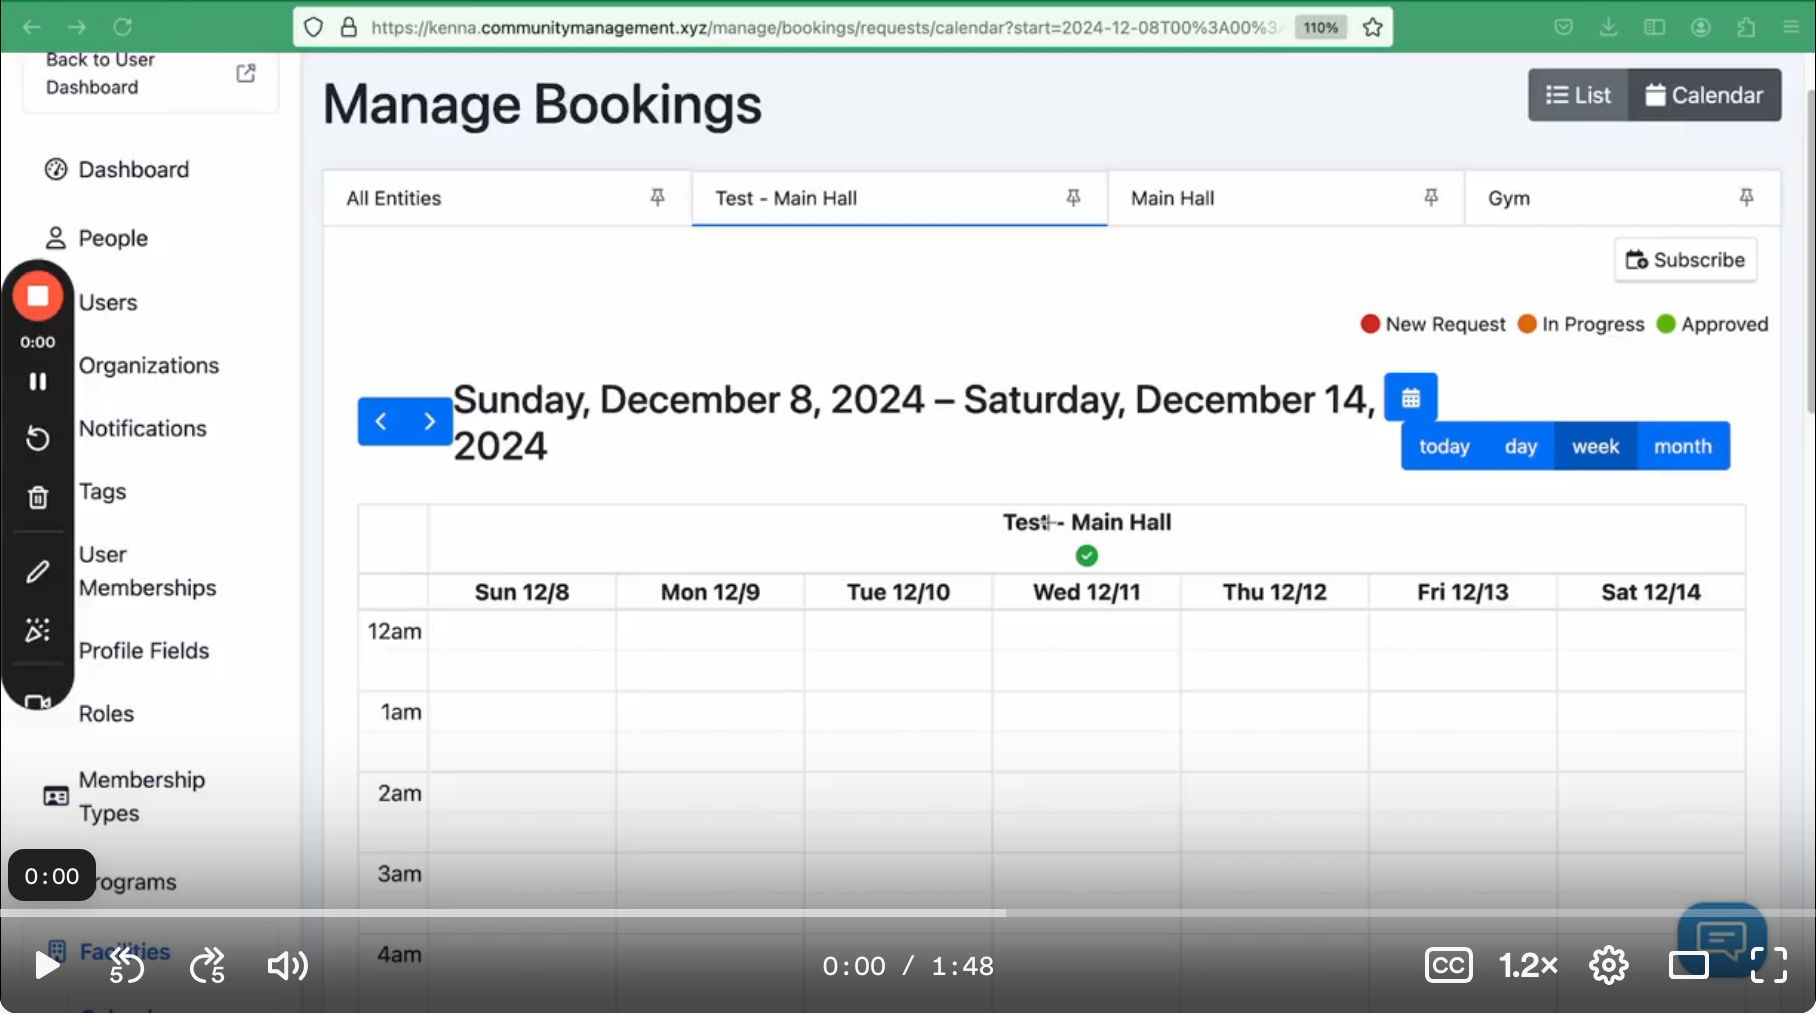Image resolution: width=1816 pixels, height=1014 pixels.
Task: Open Profile Fields in the sidebar
Action: click(x=144, y=650)
